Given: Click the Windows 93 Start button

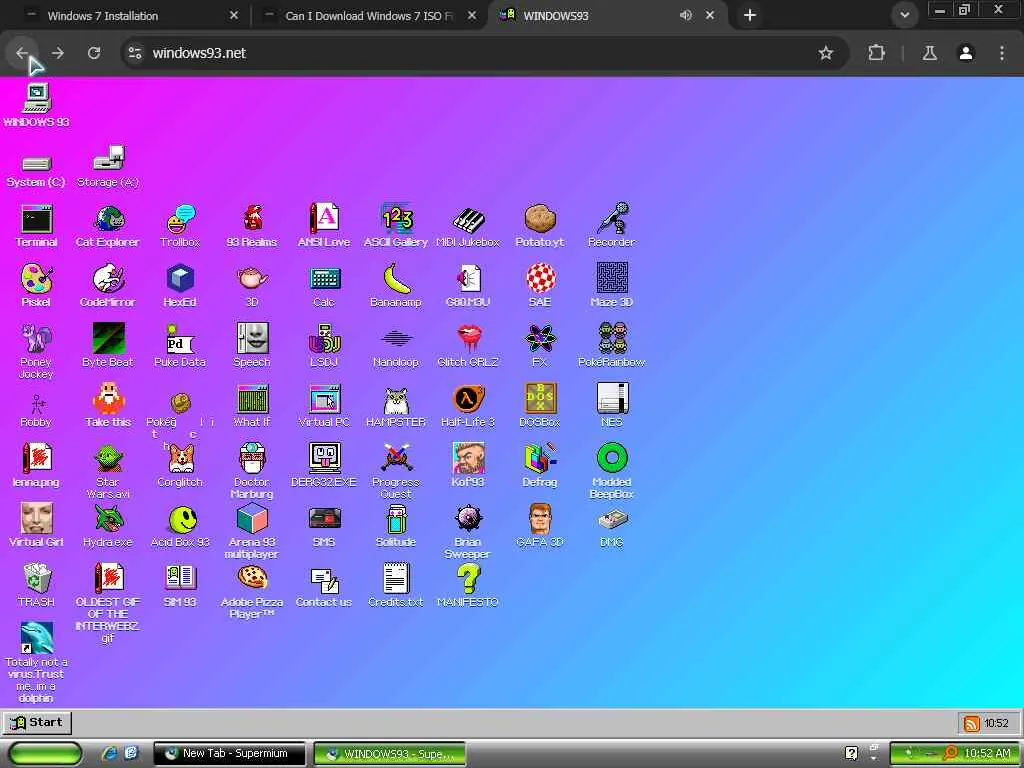Looking at the screenshot, I should [x=37, y=722].
